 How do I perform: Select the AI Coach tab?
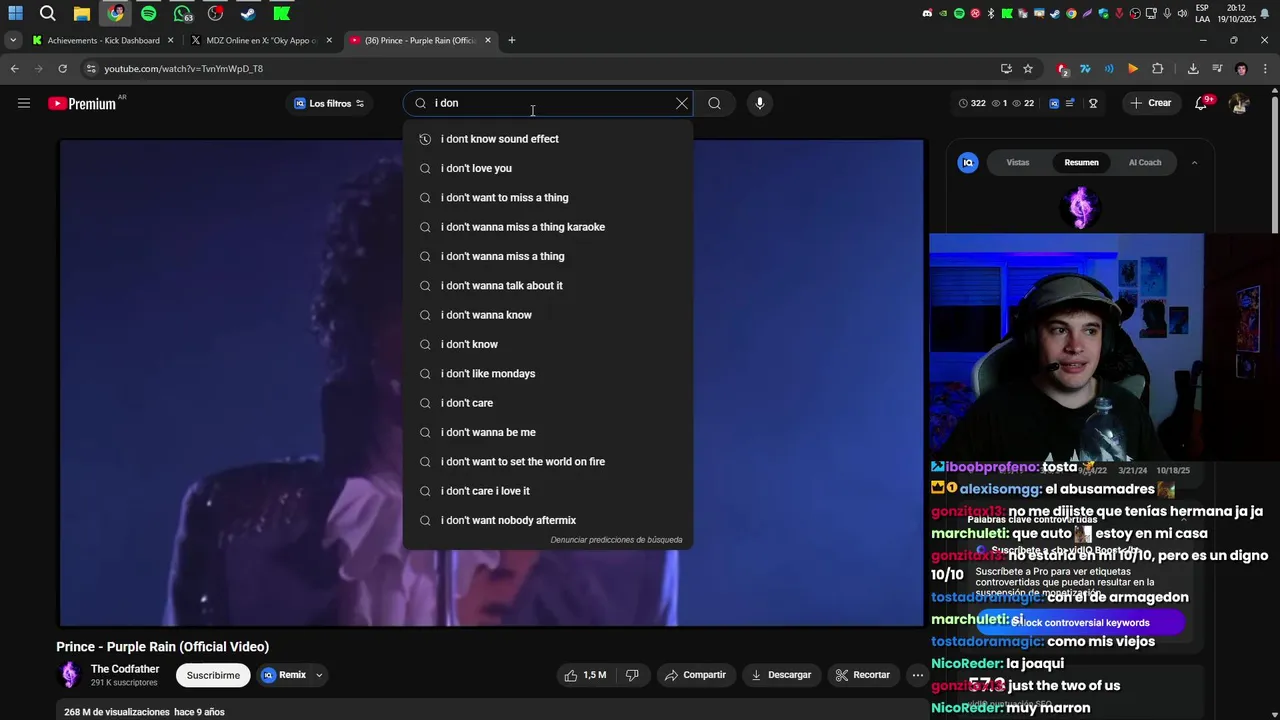click(x=1145, y=162)
